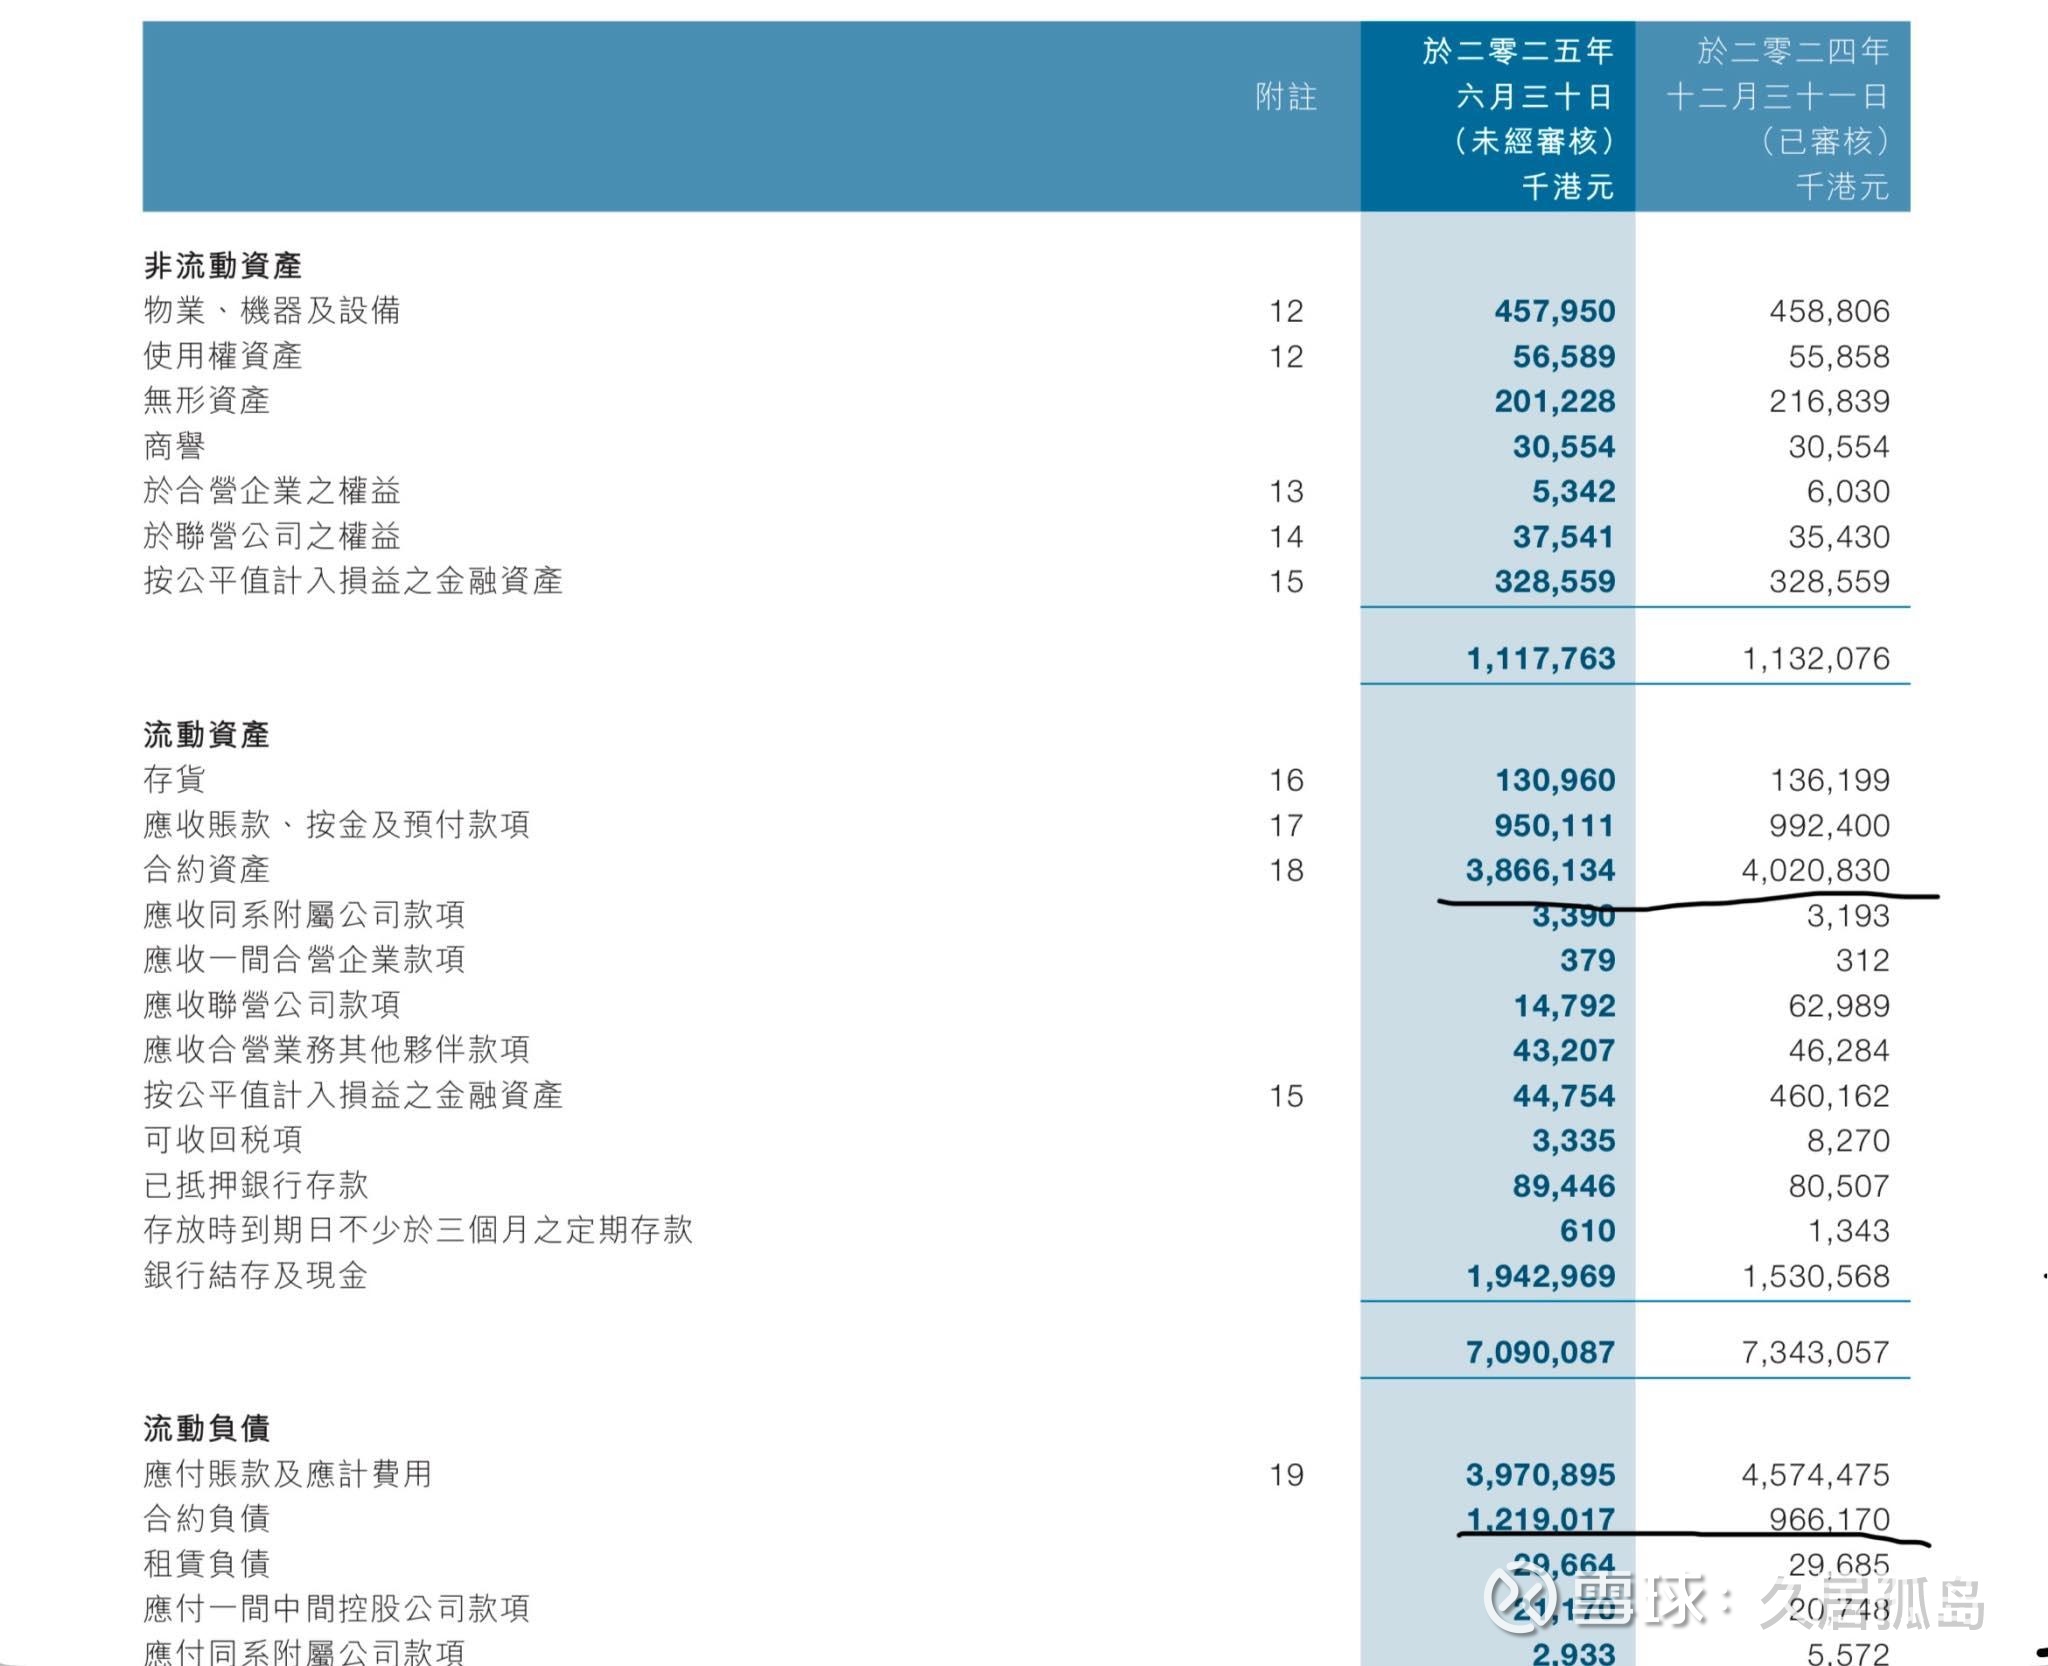
Task: Select the 流動負債 section heading
Action: (x=206, y=1429)
